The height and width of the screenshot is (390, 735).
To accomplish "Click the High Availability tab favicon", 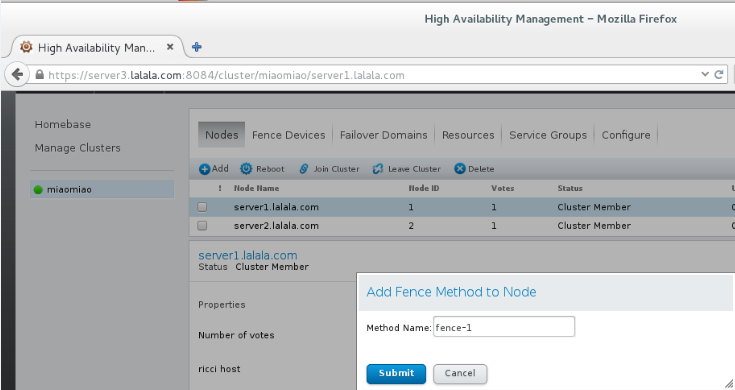I will click(26, 47).
